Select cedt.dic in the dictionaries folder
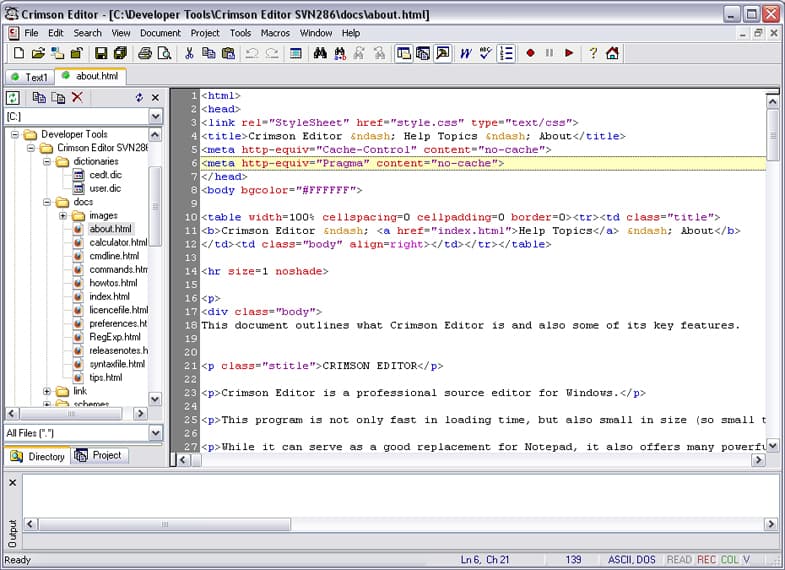 105,175
